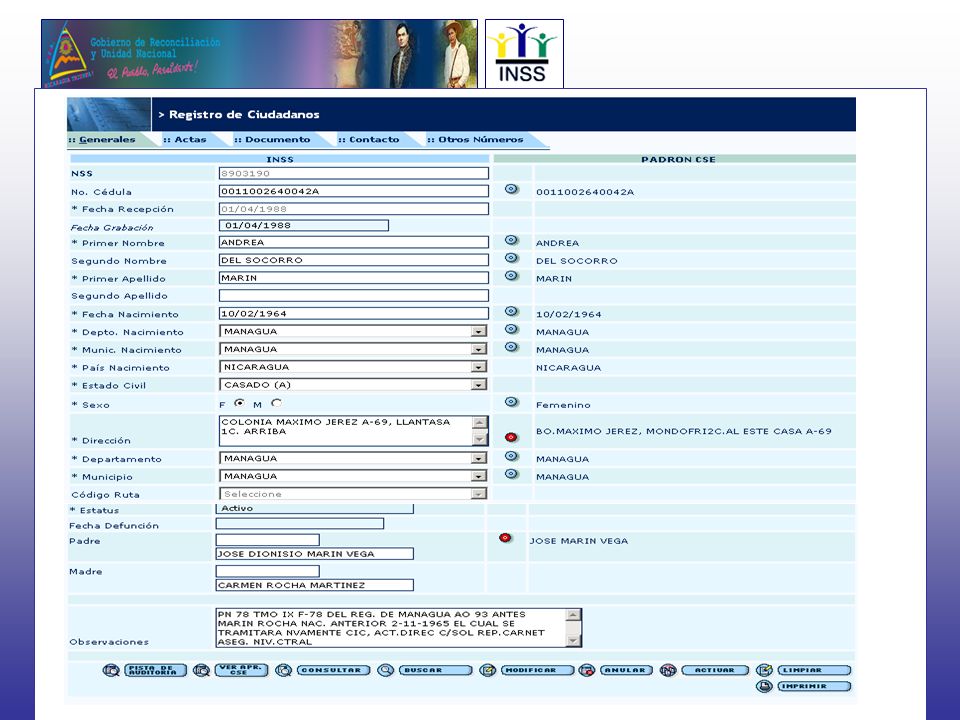Click the Ver Apr. CSE button
960x720 pixels.
pos(241,670)
